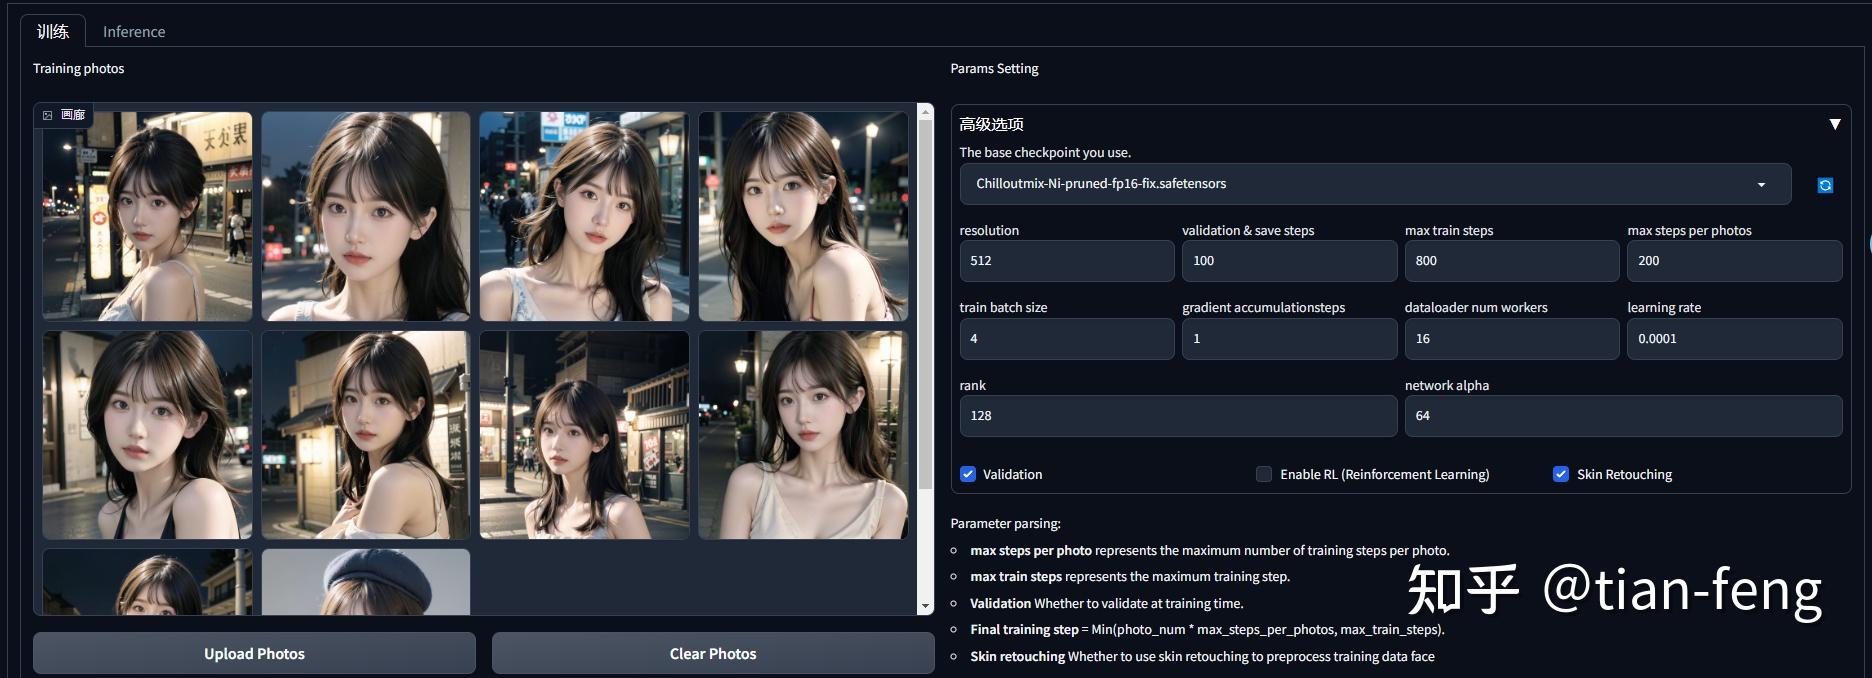The image size is (1872, 678).
Task: Select second photo in second gallery row
Action: 366,435
